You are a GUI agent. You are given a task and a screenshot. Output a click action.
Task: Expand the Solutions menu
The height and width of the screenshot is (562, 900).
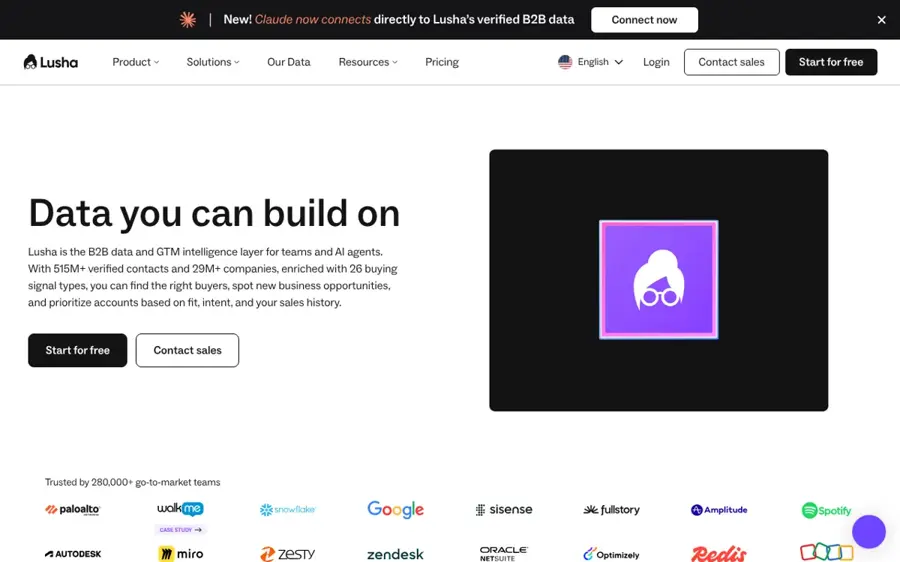(213, 62)
